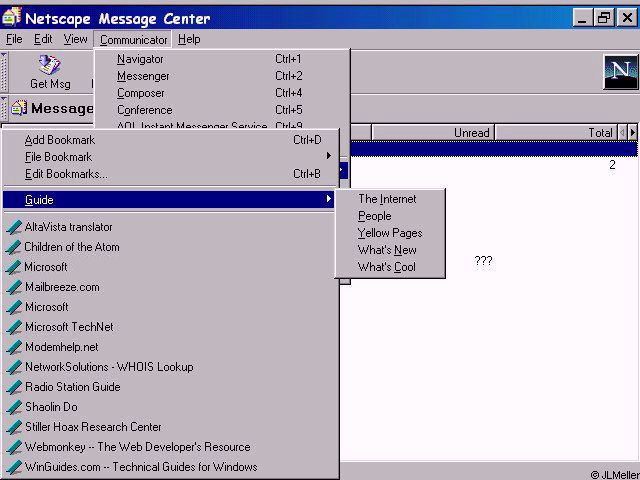
Task: Choose Composer from the Communicator menu
Action: 222,93
